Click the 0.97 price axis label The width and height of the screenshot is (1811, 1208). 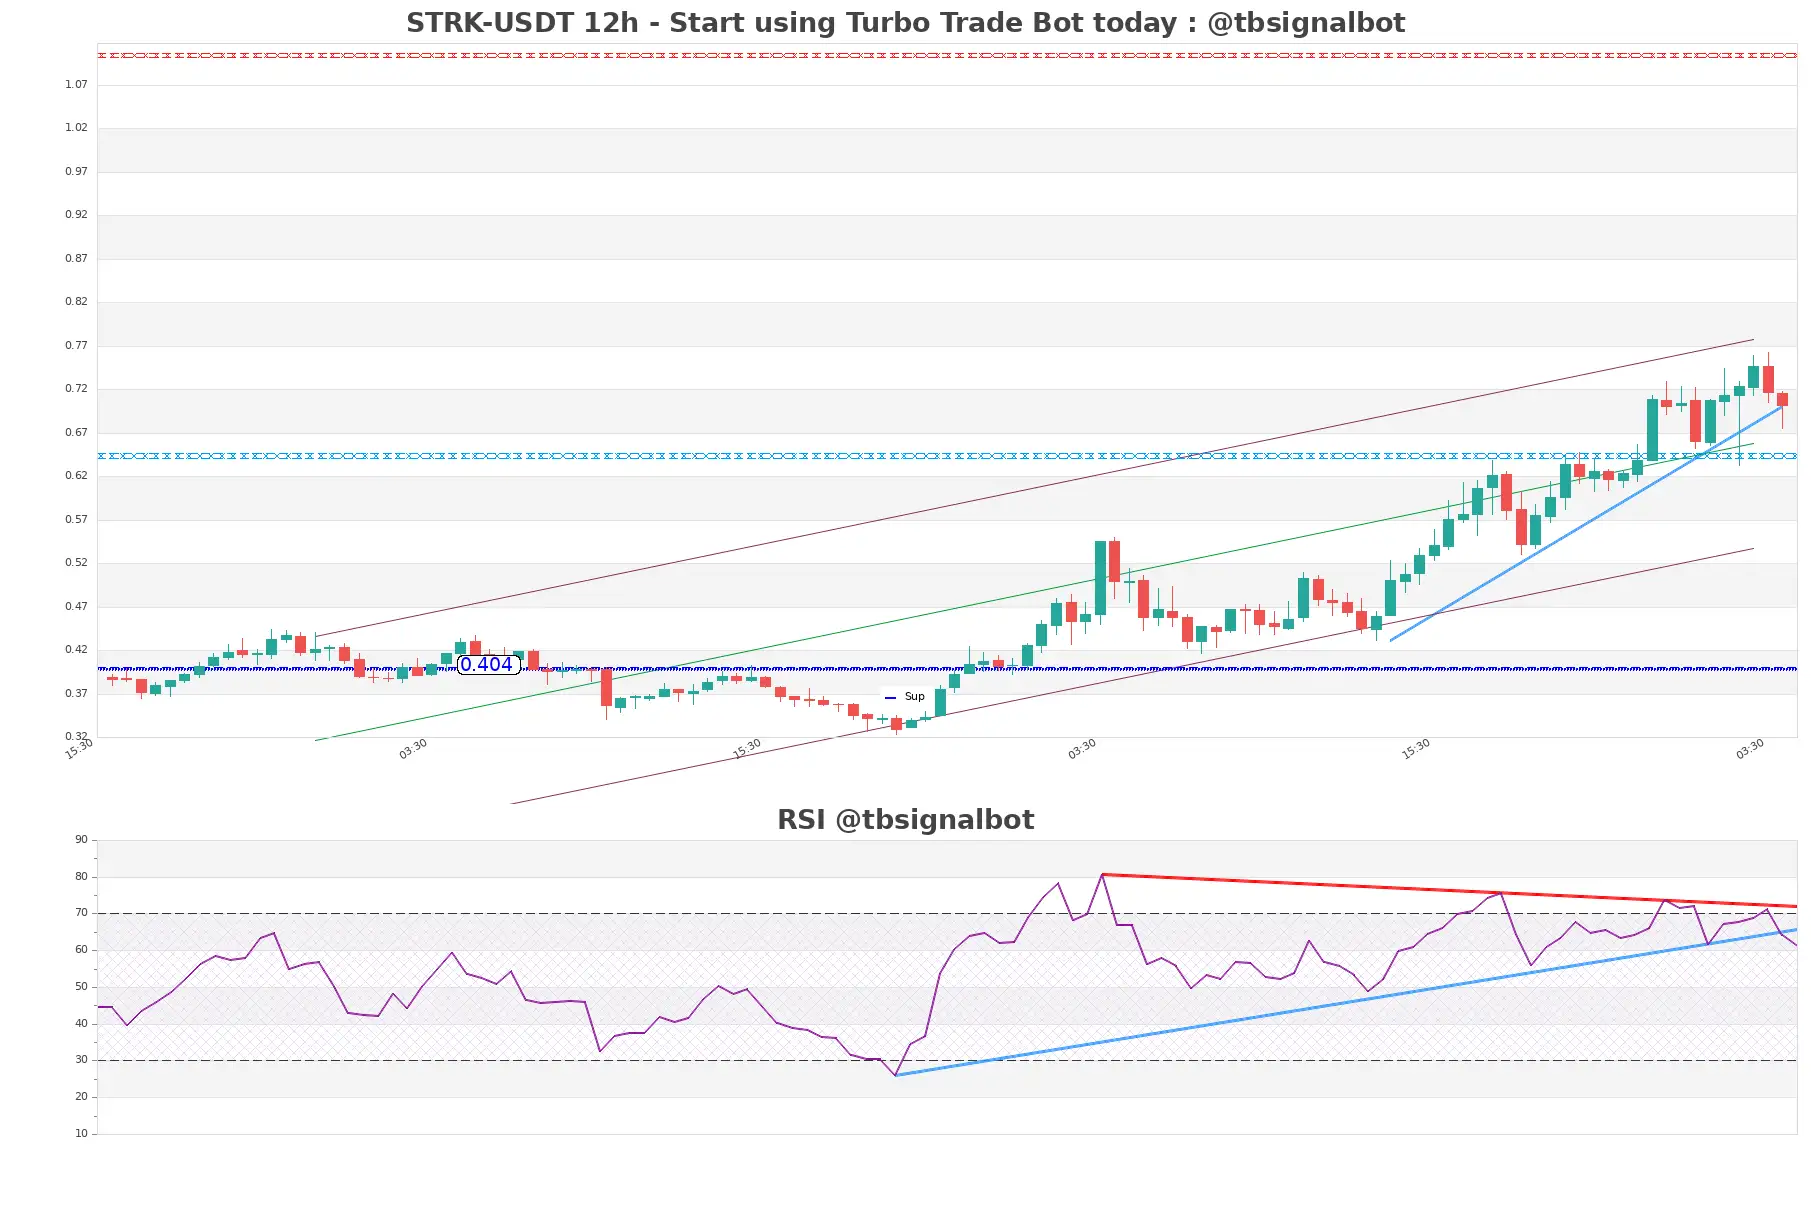76,172
